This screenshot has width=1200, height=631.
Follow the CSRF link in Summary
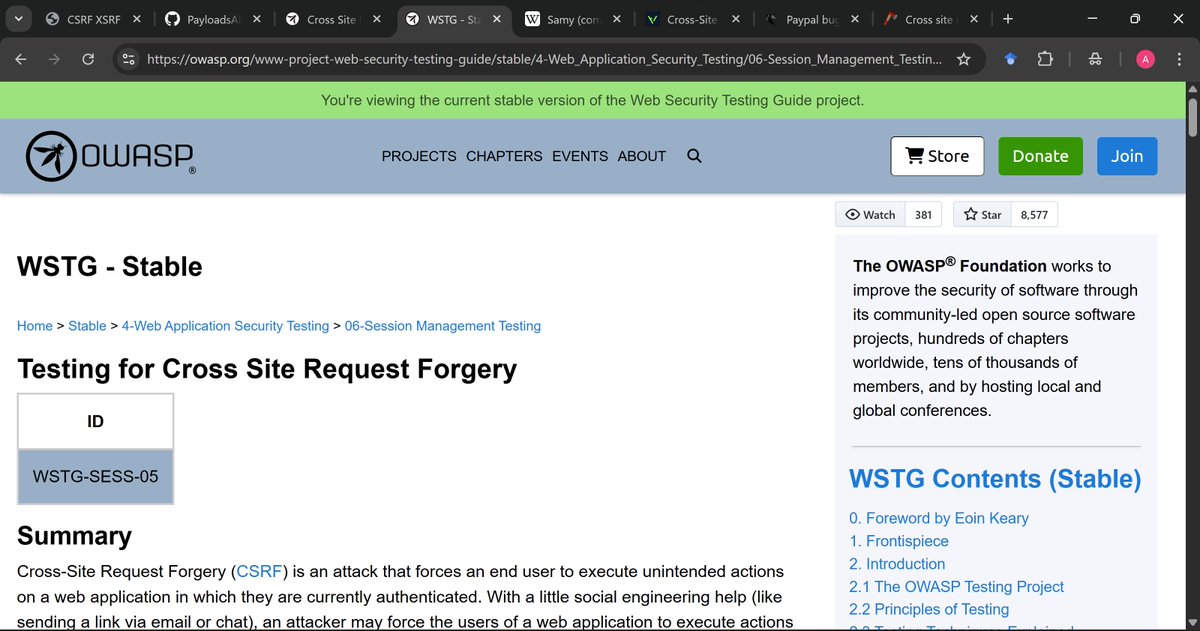[x=260, y=572]
